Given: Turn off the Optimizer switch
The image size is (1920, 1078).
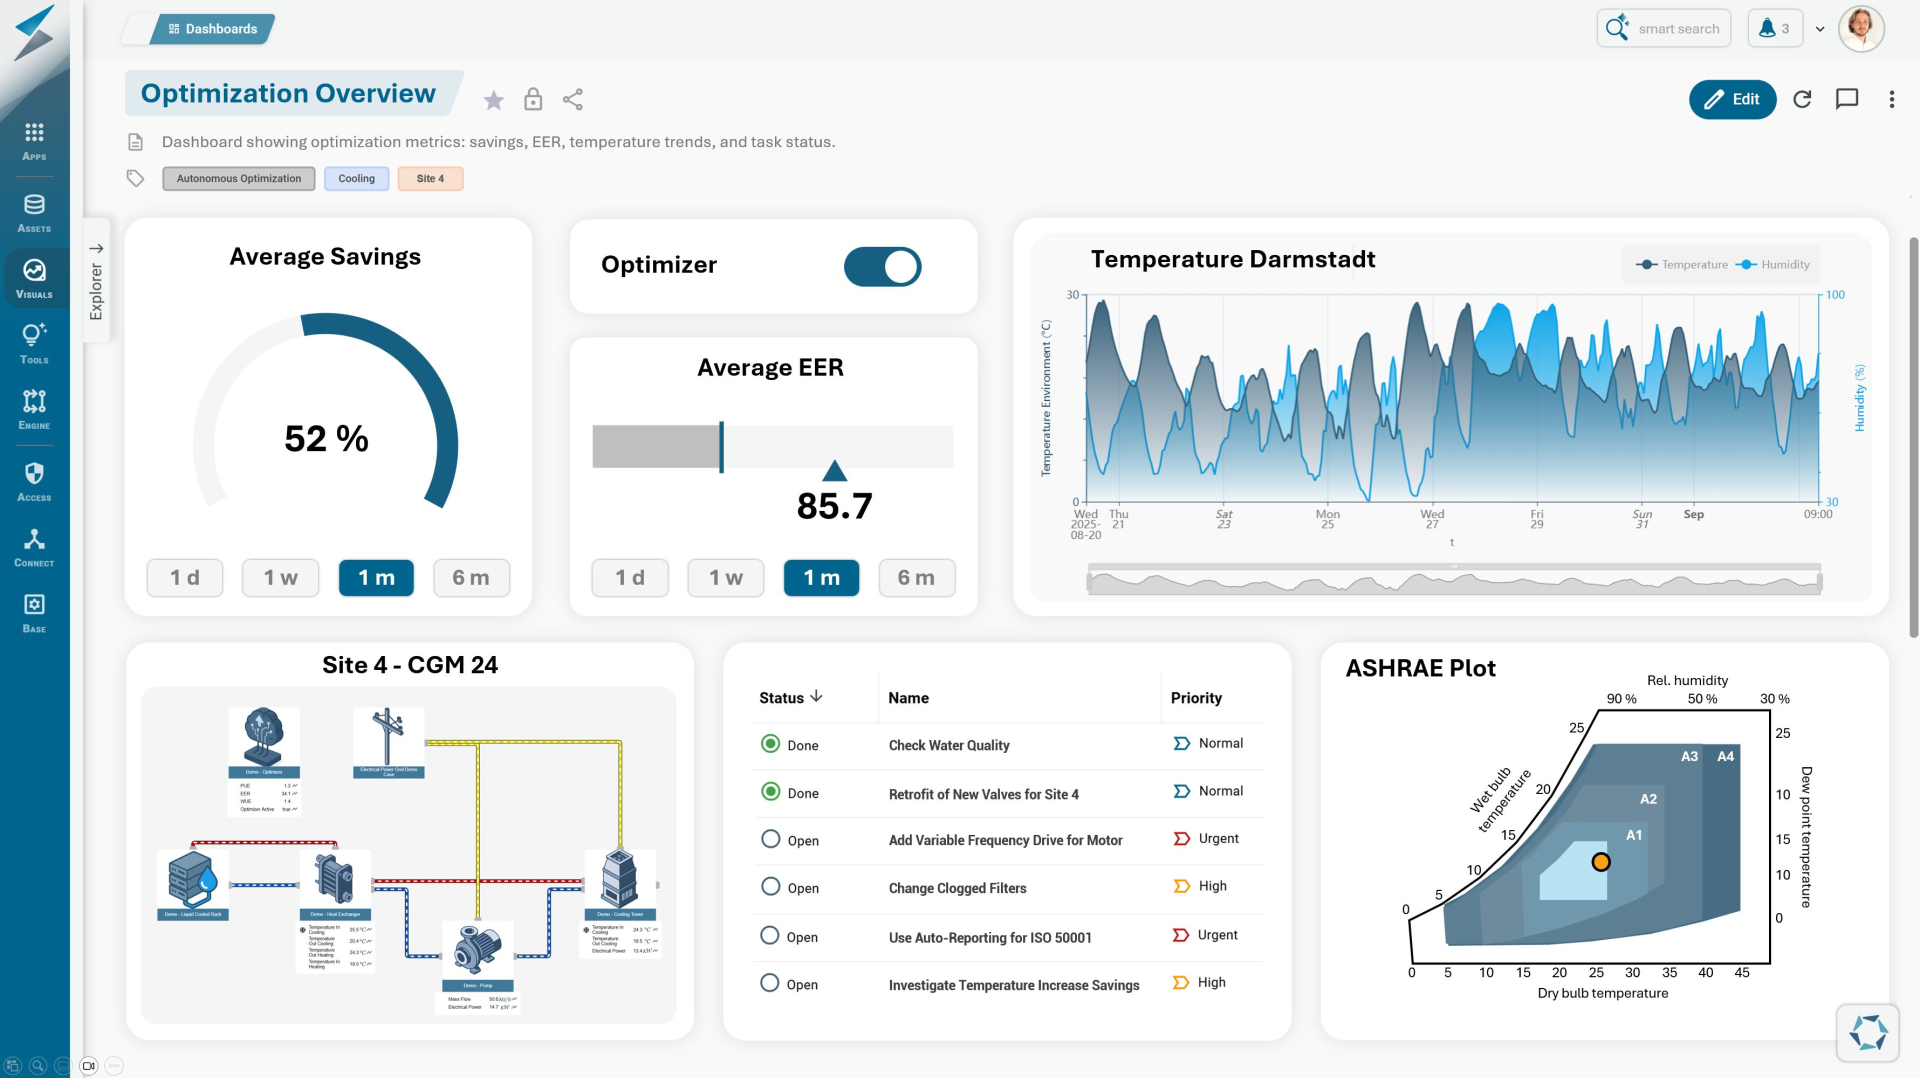Looking at the screenshot, I should 882,267.
